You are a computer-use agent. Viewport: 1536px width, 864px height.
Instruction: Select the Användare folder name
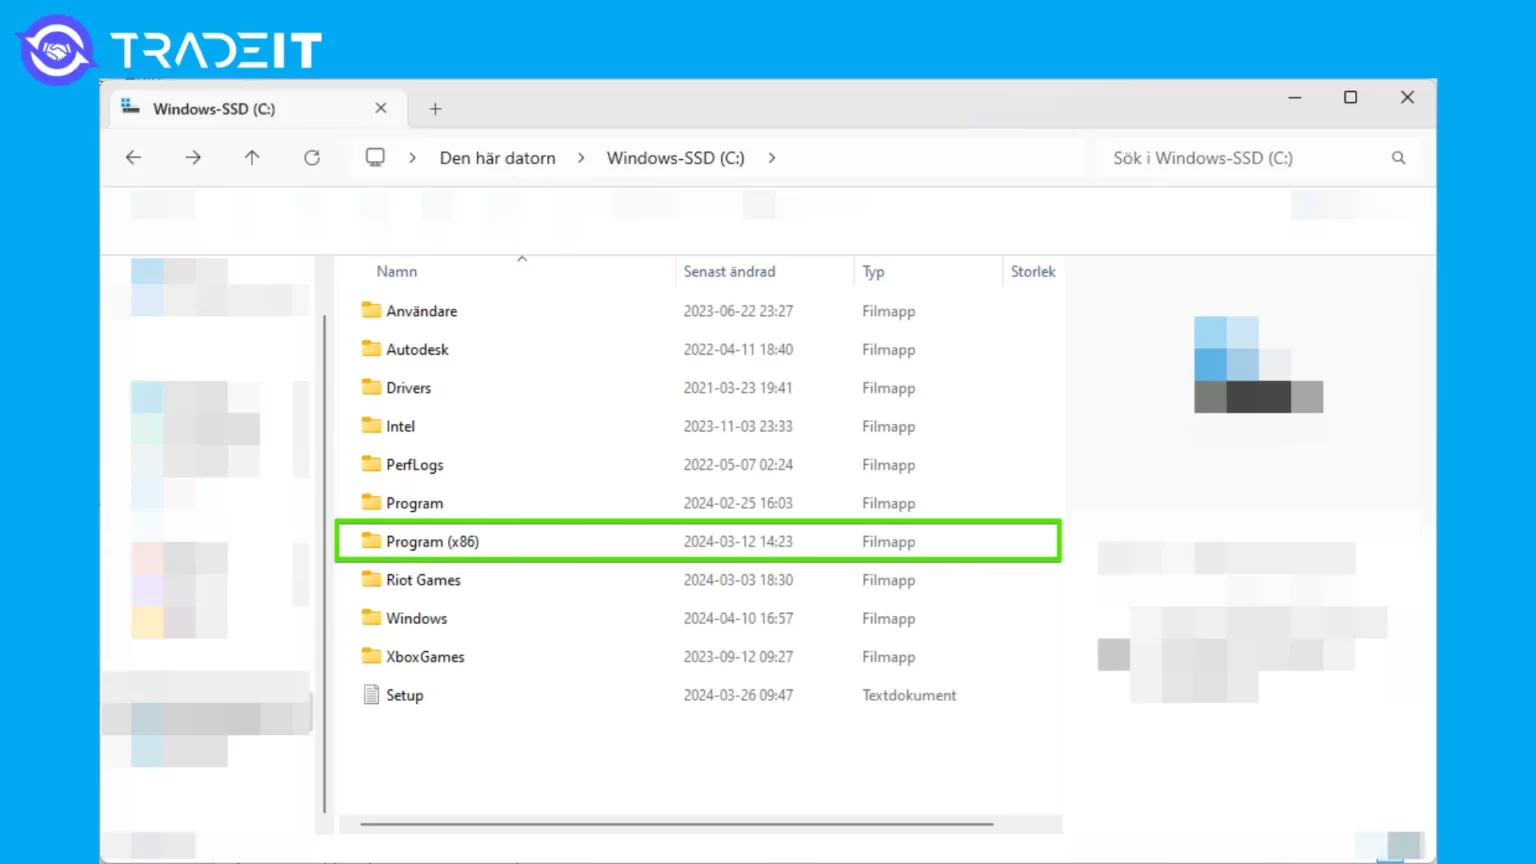(421, 311)
